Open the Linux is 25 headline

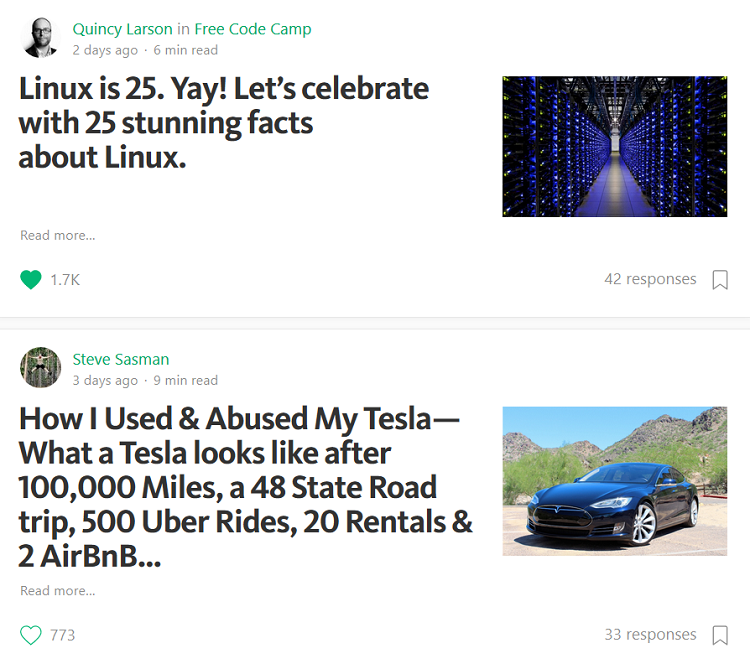(x=224, y=122)
